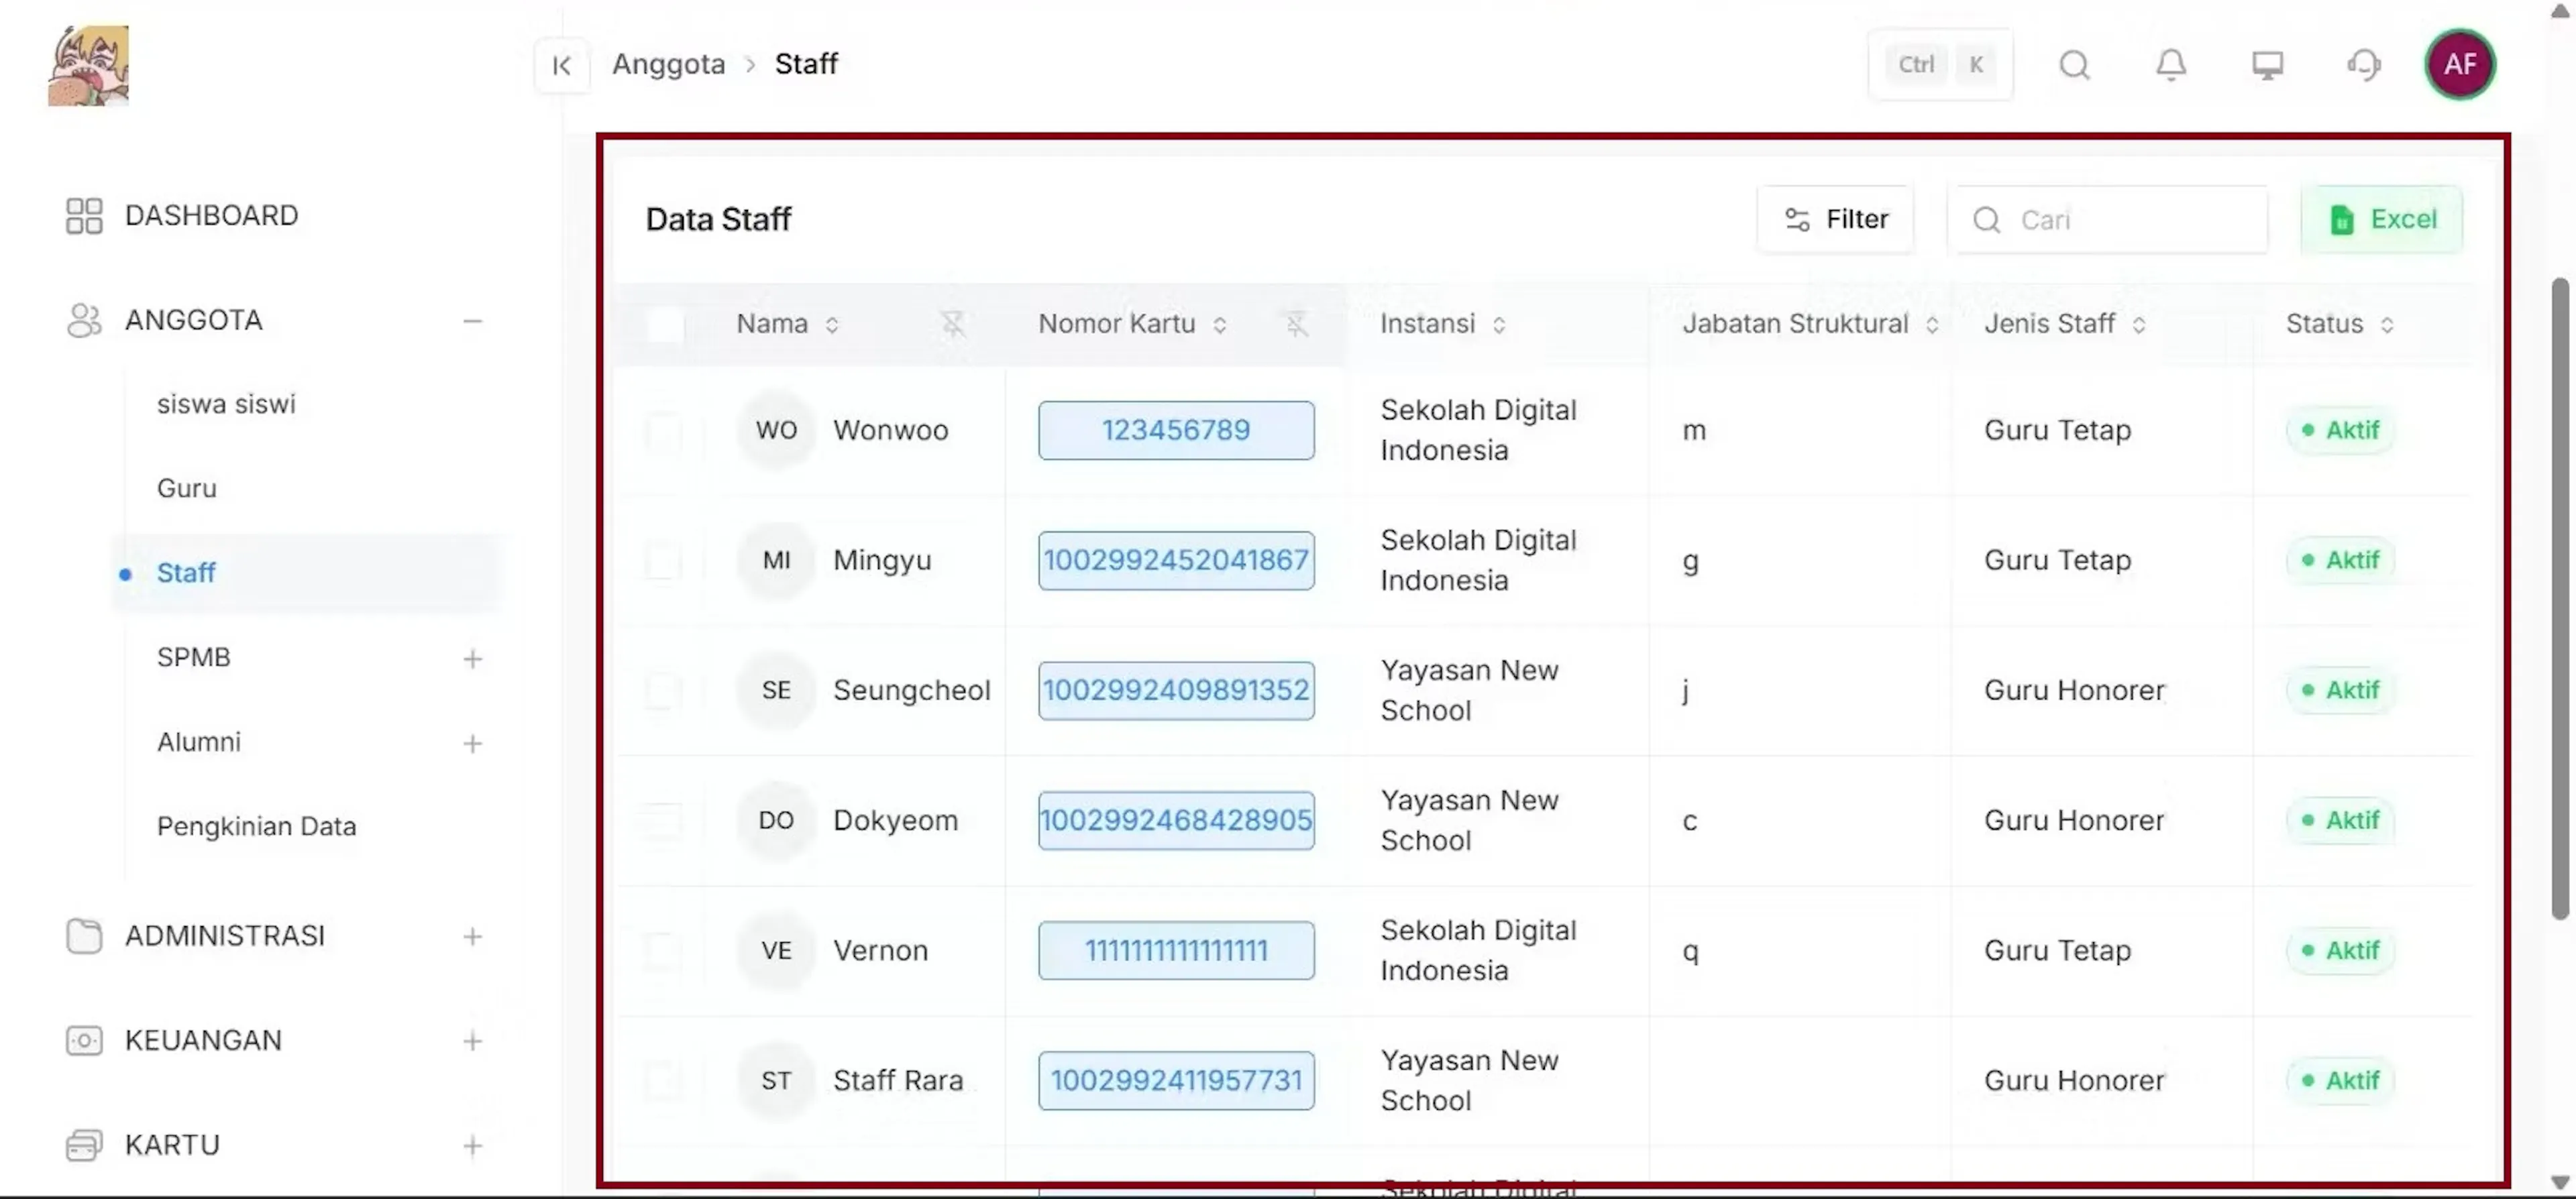Click the Administrasi folder icon
The image size is (2576, 1199).
click(84, 936)
